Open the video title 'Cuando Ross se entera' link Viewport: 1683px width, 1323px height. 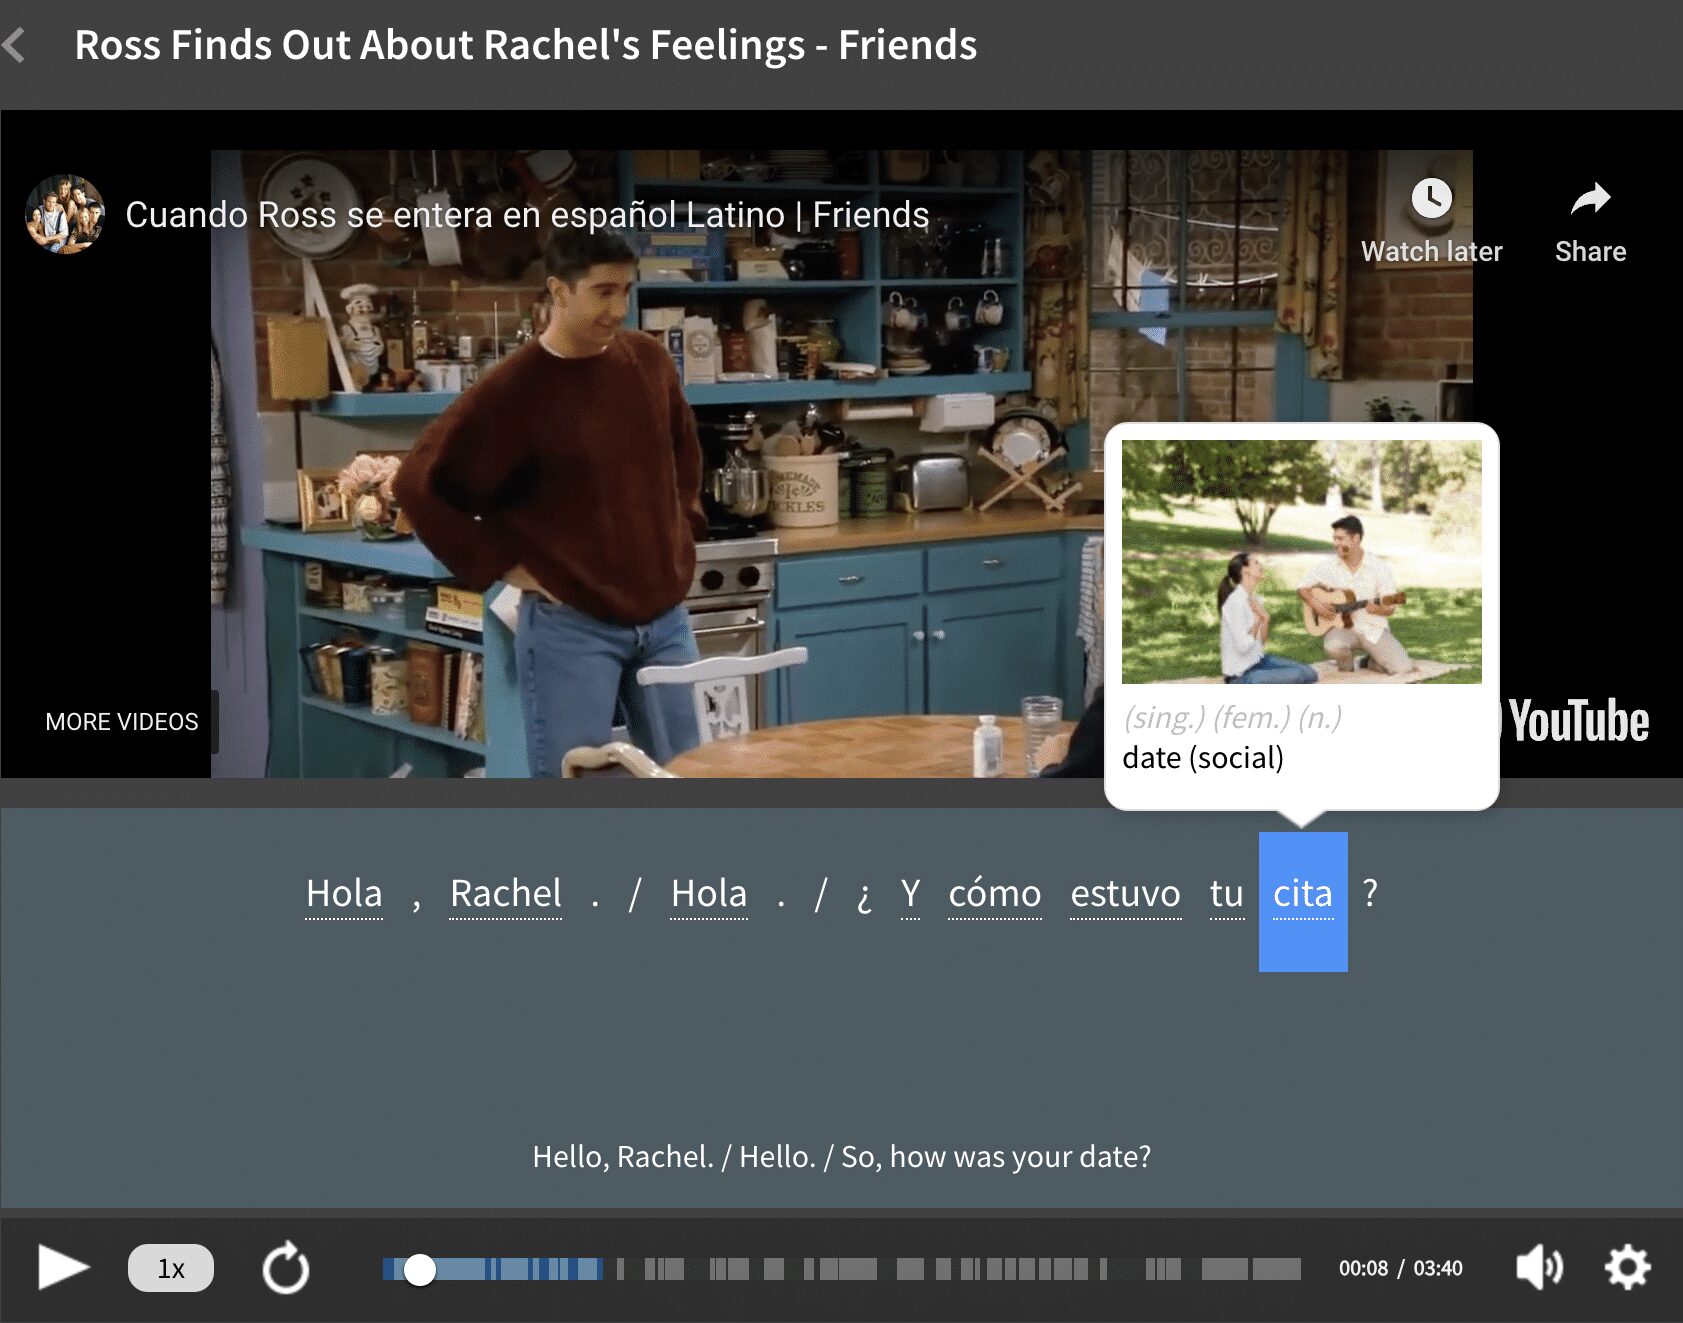527,215
